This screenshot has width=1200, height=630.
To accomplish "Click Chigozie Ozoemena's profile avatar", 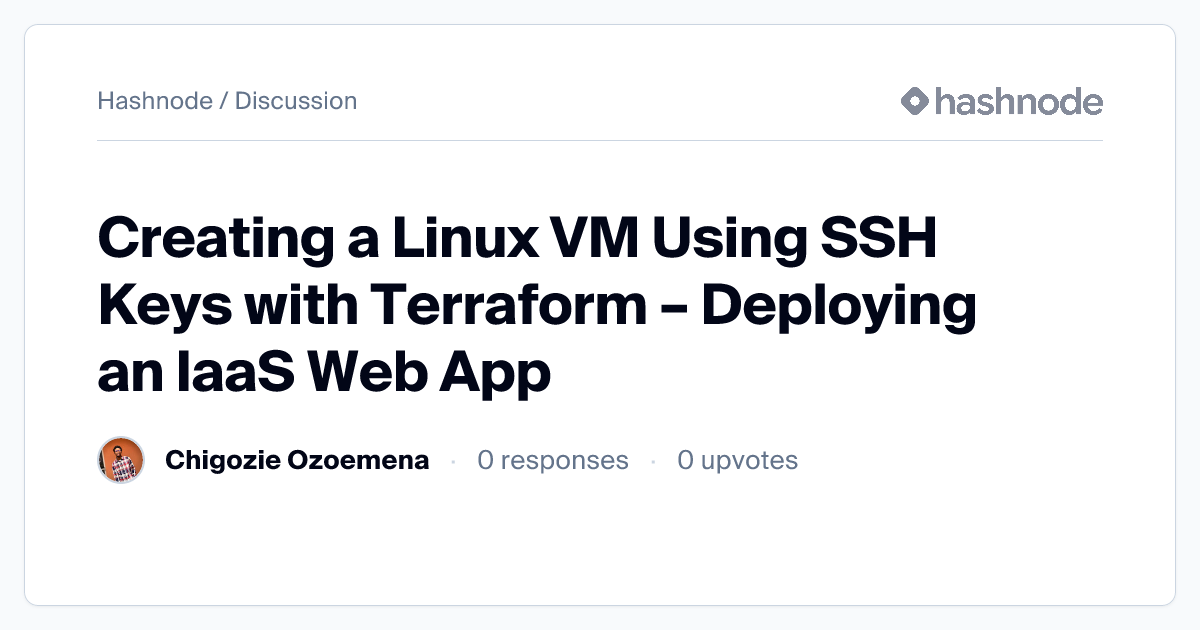I will tap(121, 460).
